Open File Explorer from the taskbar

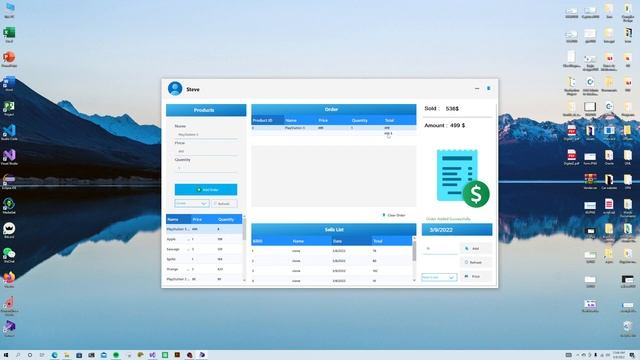(67, 355)
